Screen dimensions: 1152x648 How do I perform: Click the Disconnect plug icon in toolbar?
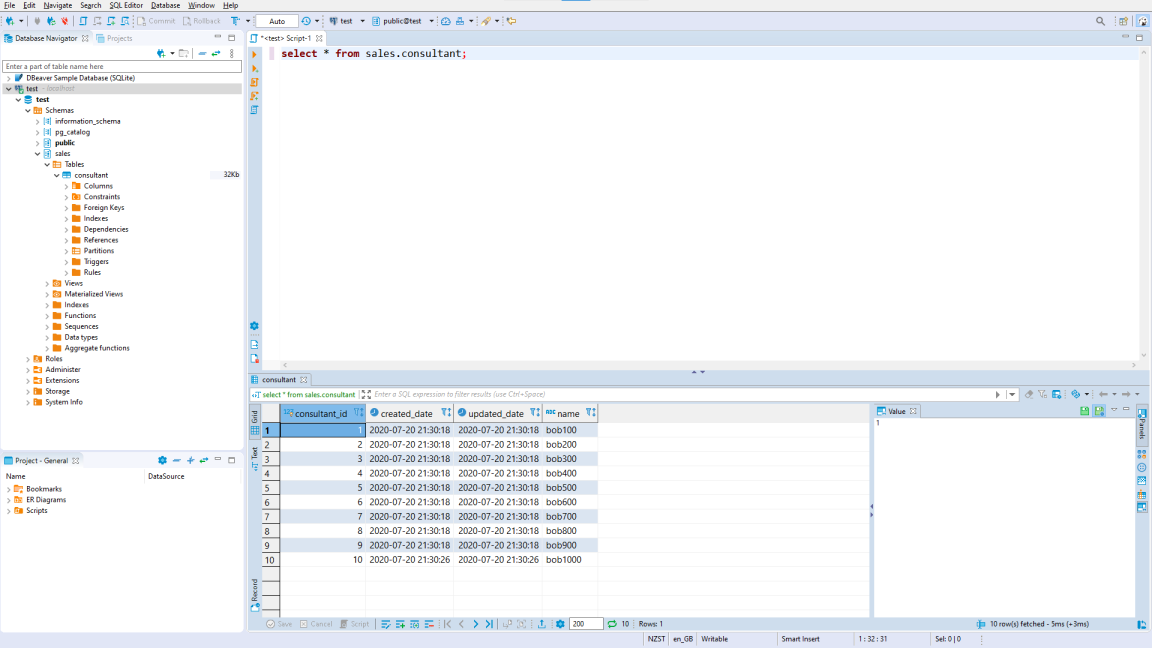point(65,21)
